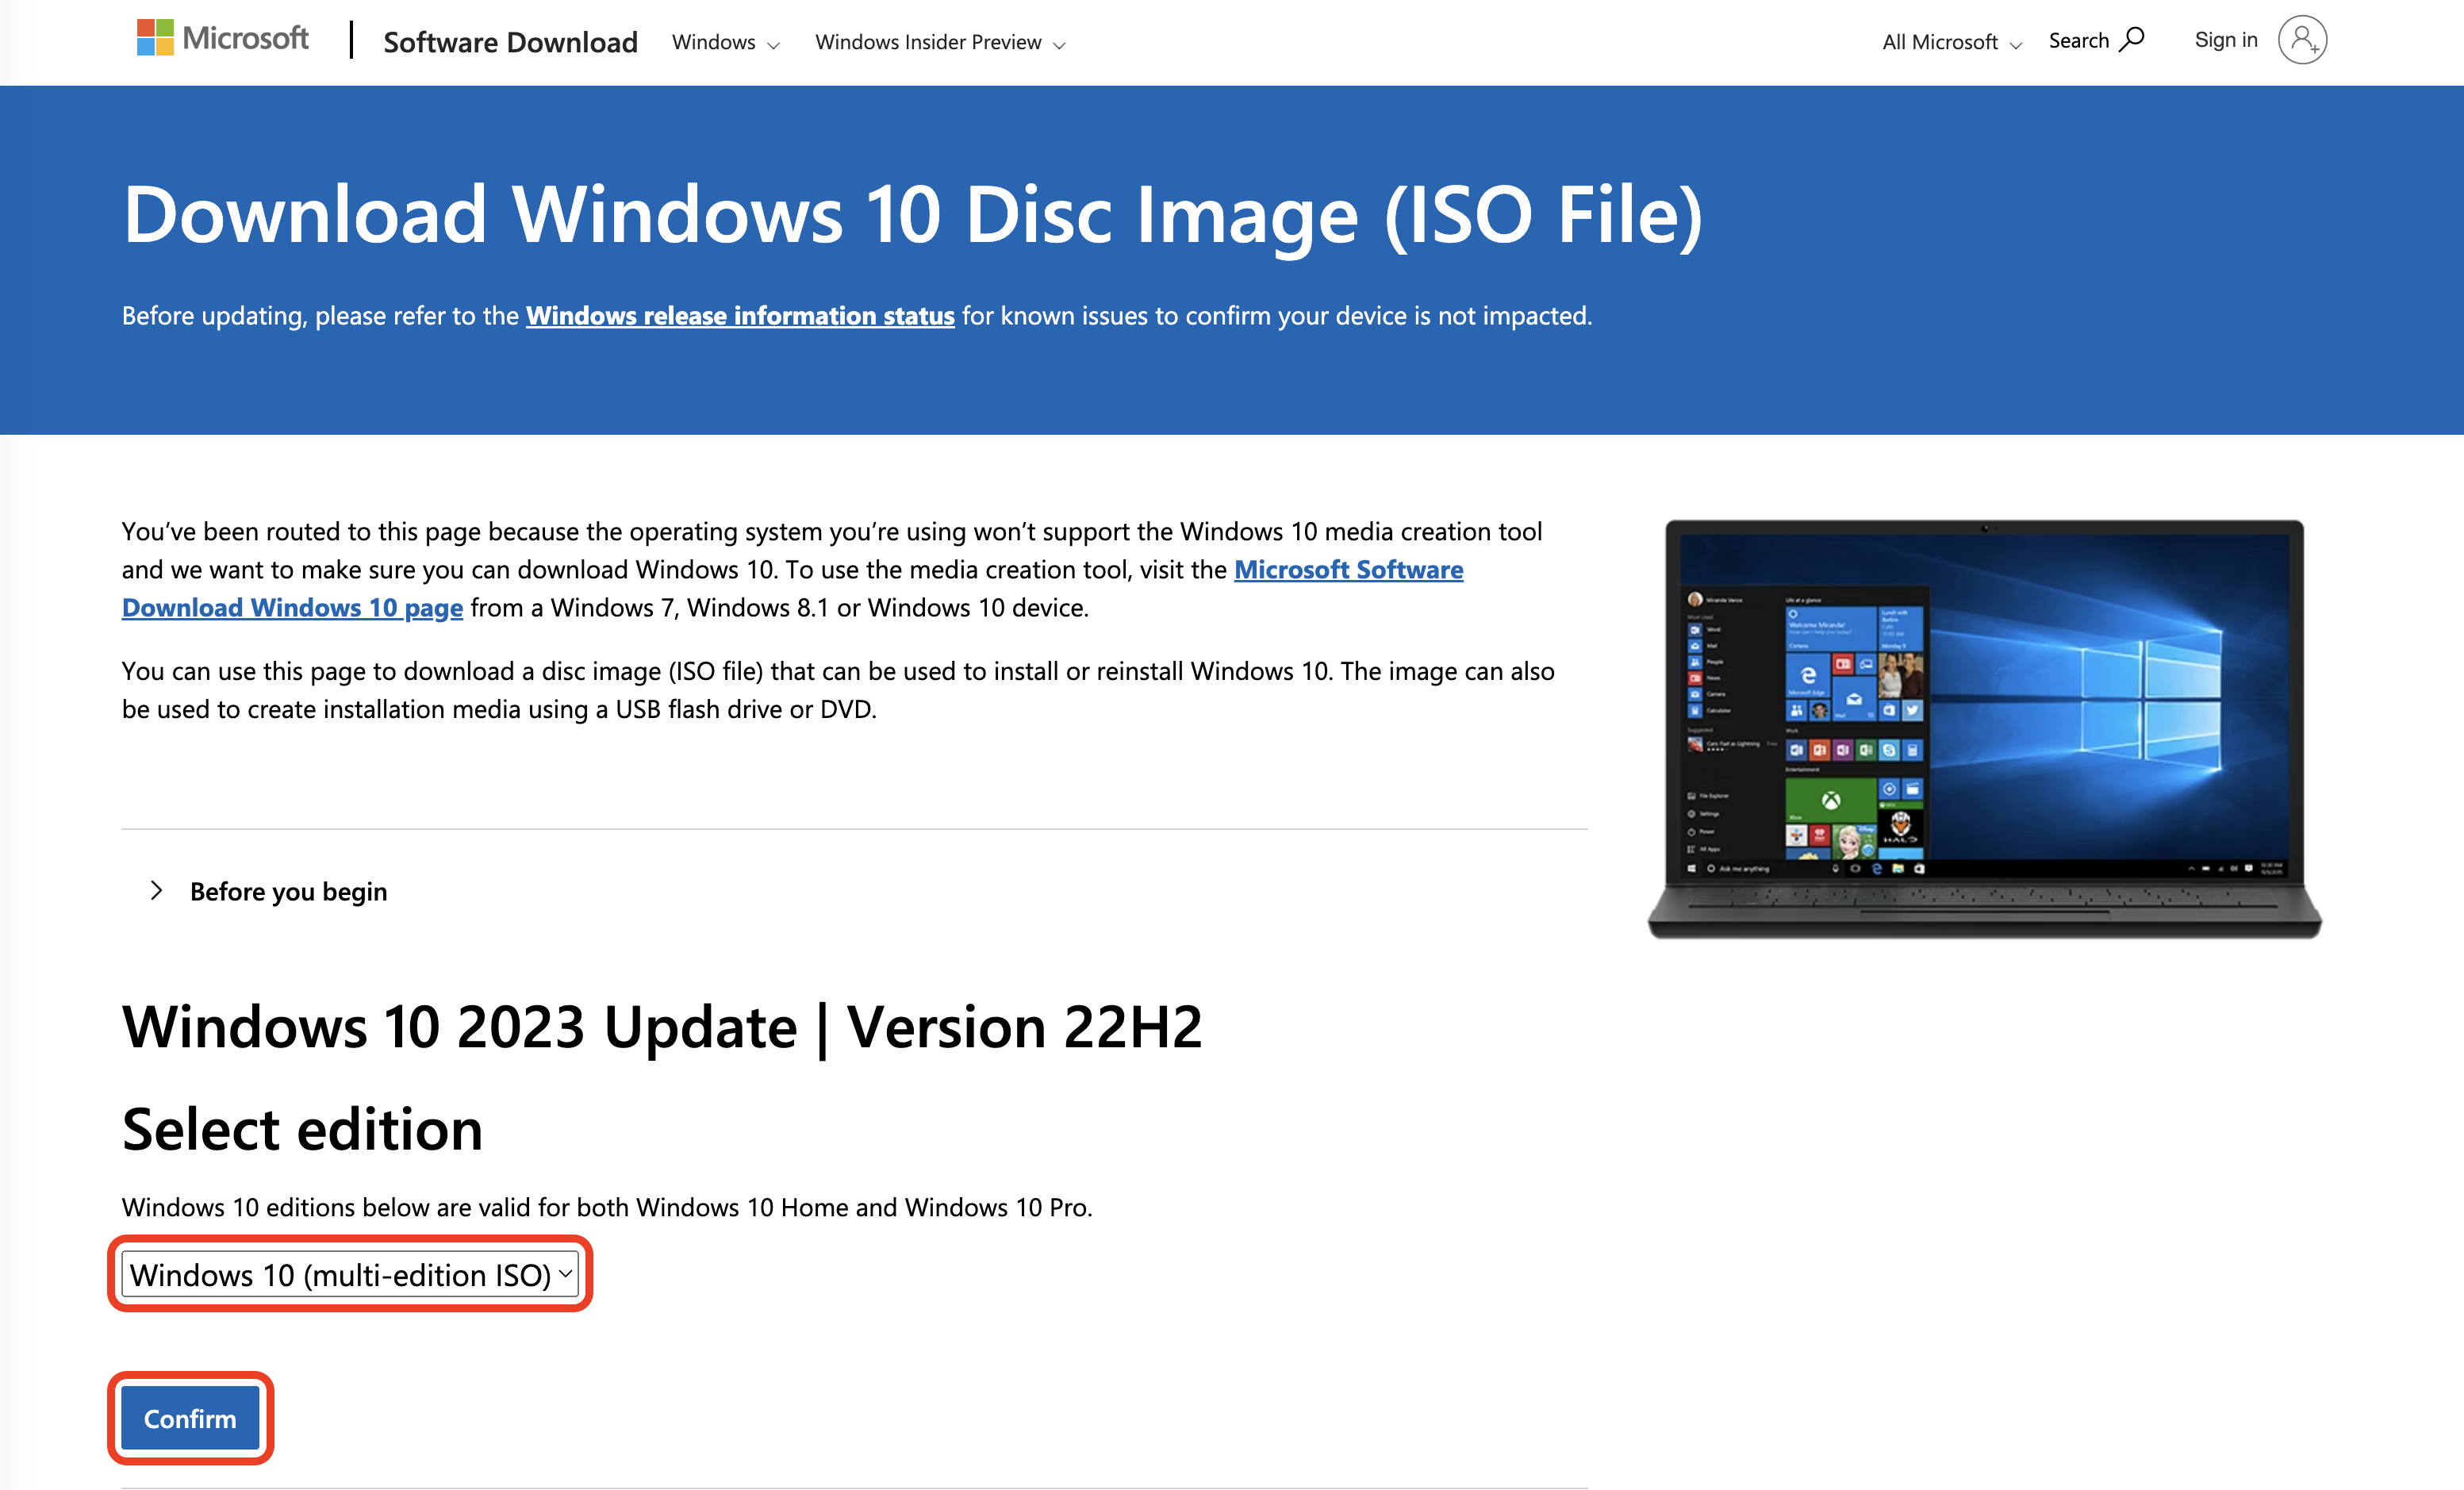The image size is (2464, 1490).
Task: Click the Sign in text label
Action: (2225, 39)
